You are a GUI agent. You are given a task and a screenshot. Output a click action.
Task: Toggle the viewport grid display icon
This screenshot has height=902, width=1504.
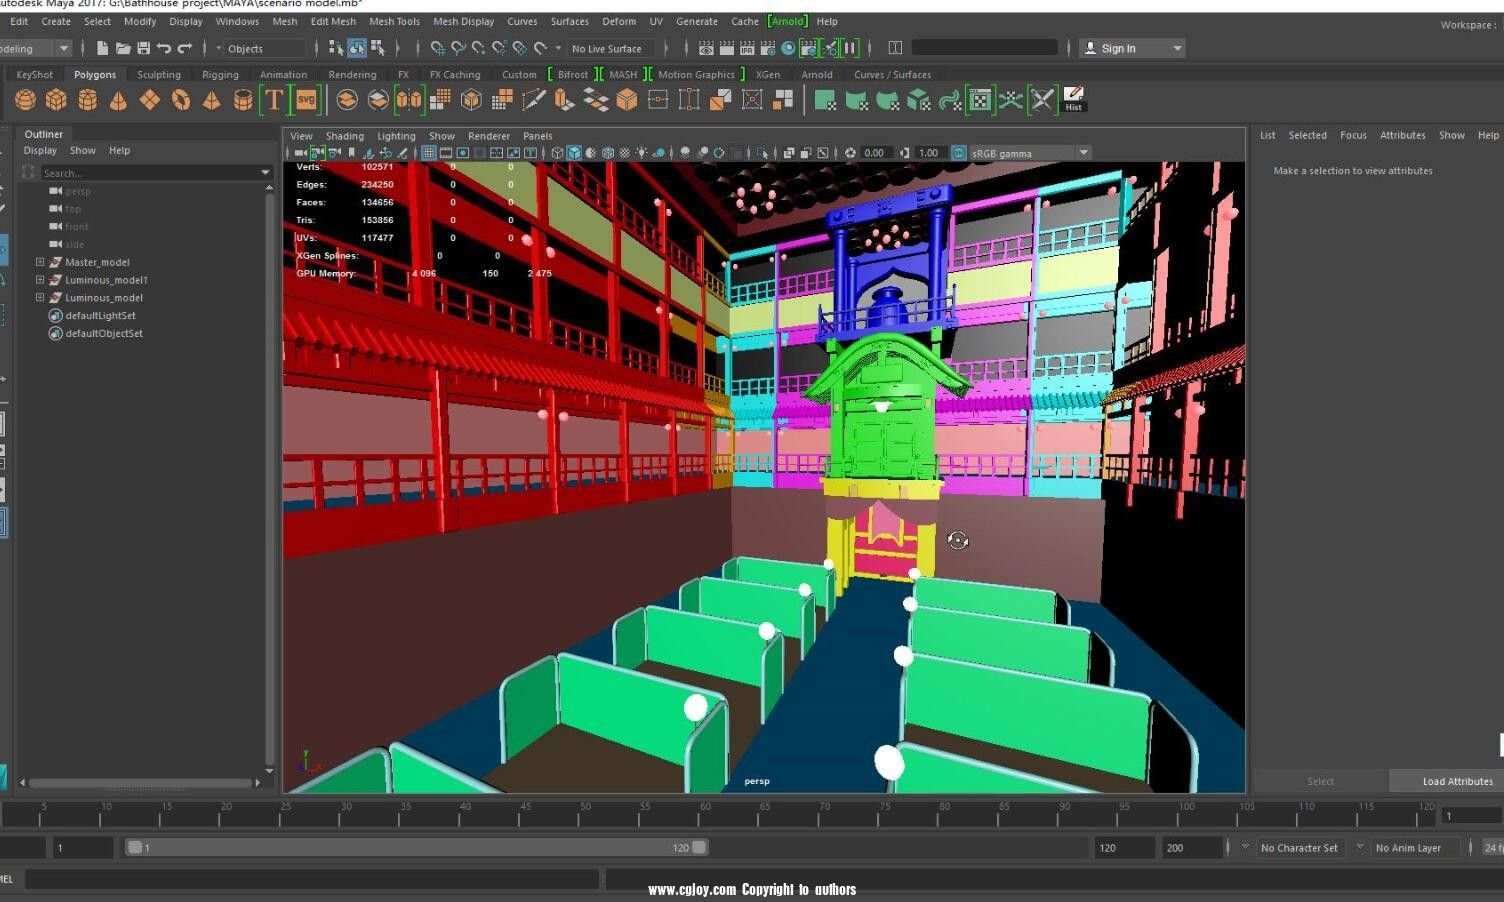[x=428, y=153]
